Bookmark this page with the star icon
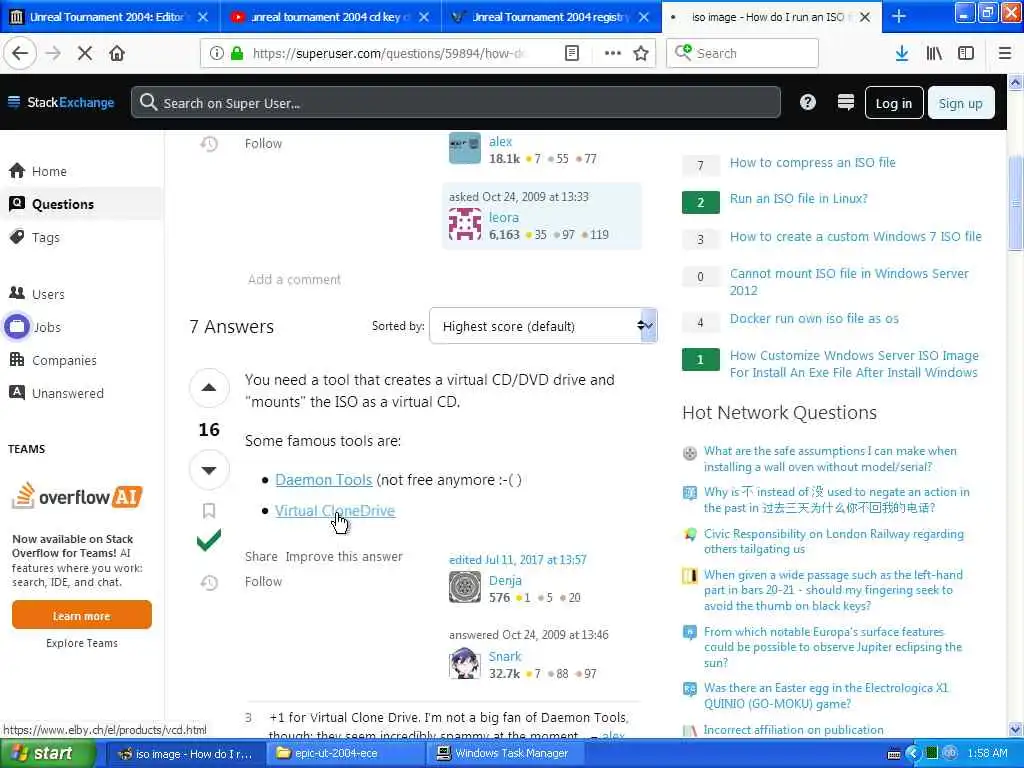 (641, 53)
